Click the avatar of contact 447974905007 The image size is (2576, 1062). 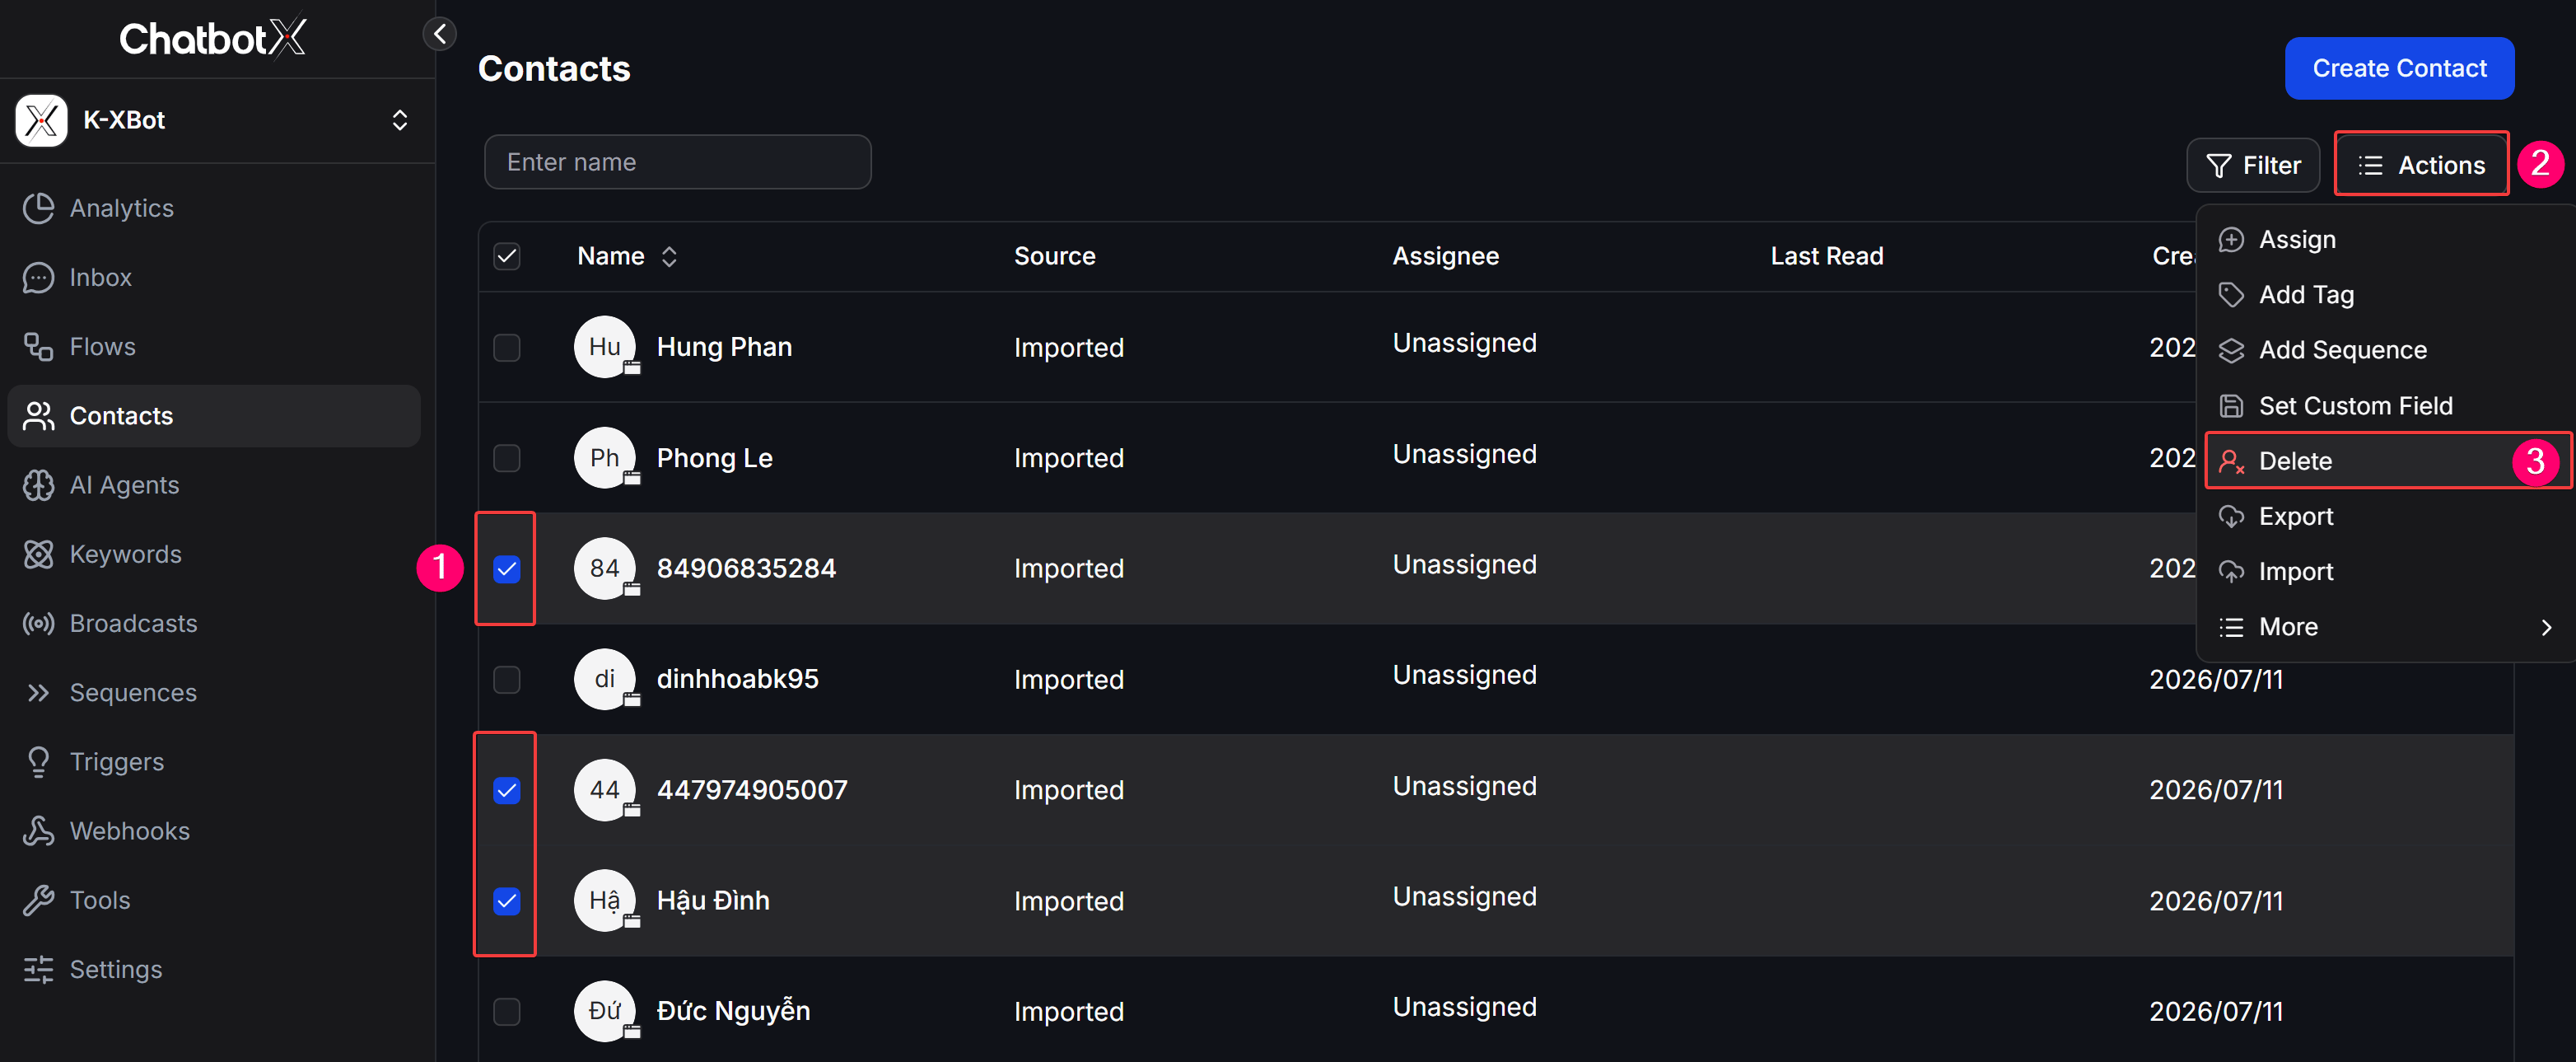click(x=605, y=789)
